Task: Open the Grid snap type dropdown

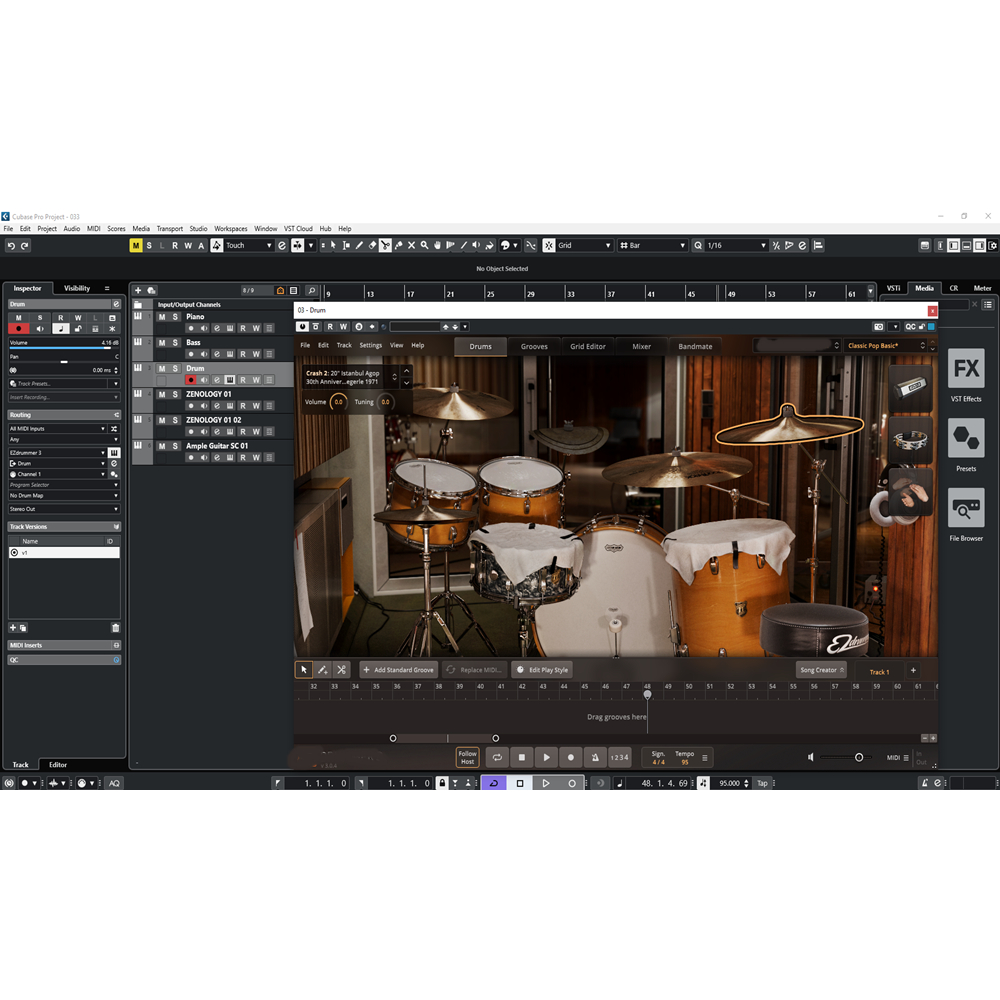Action: pyautogui.click(x=584, y=246)
